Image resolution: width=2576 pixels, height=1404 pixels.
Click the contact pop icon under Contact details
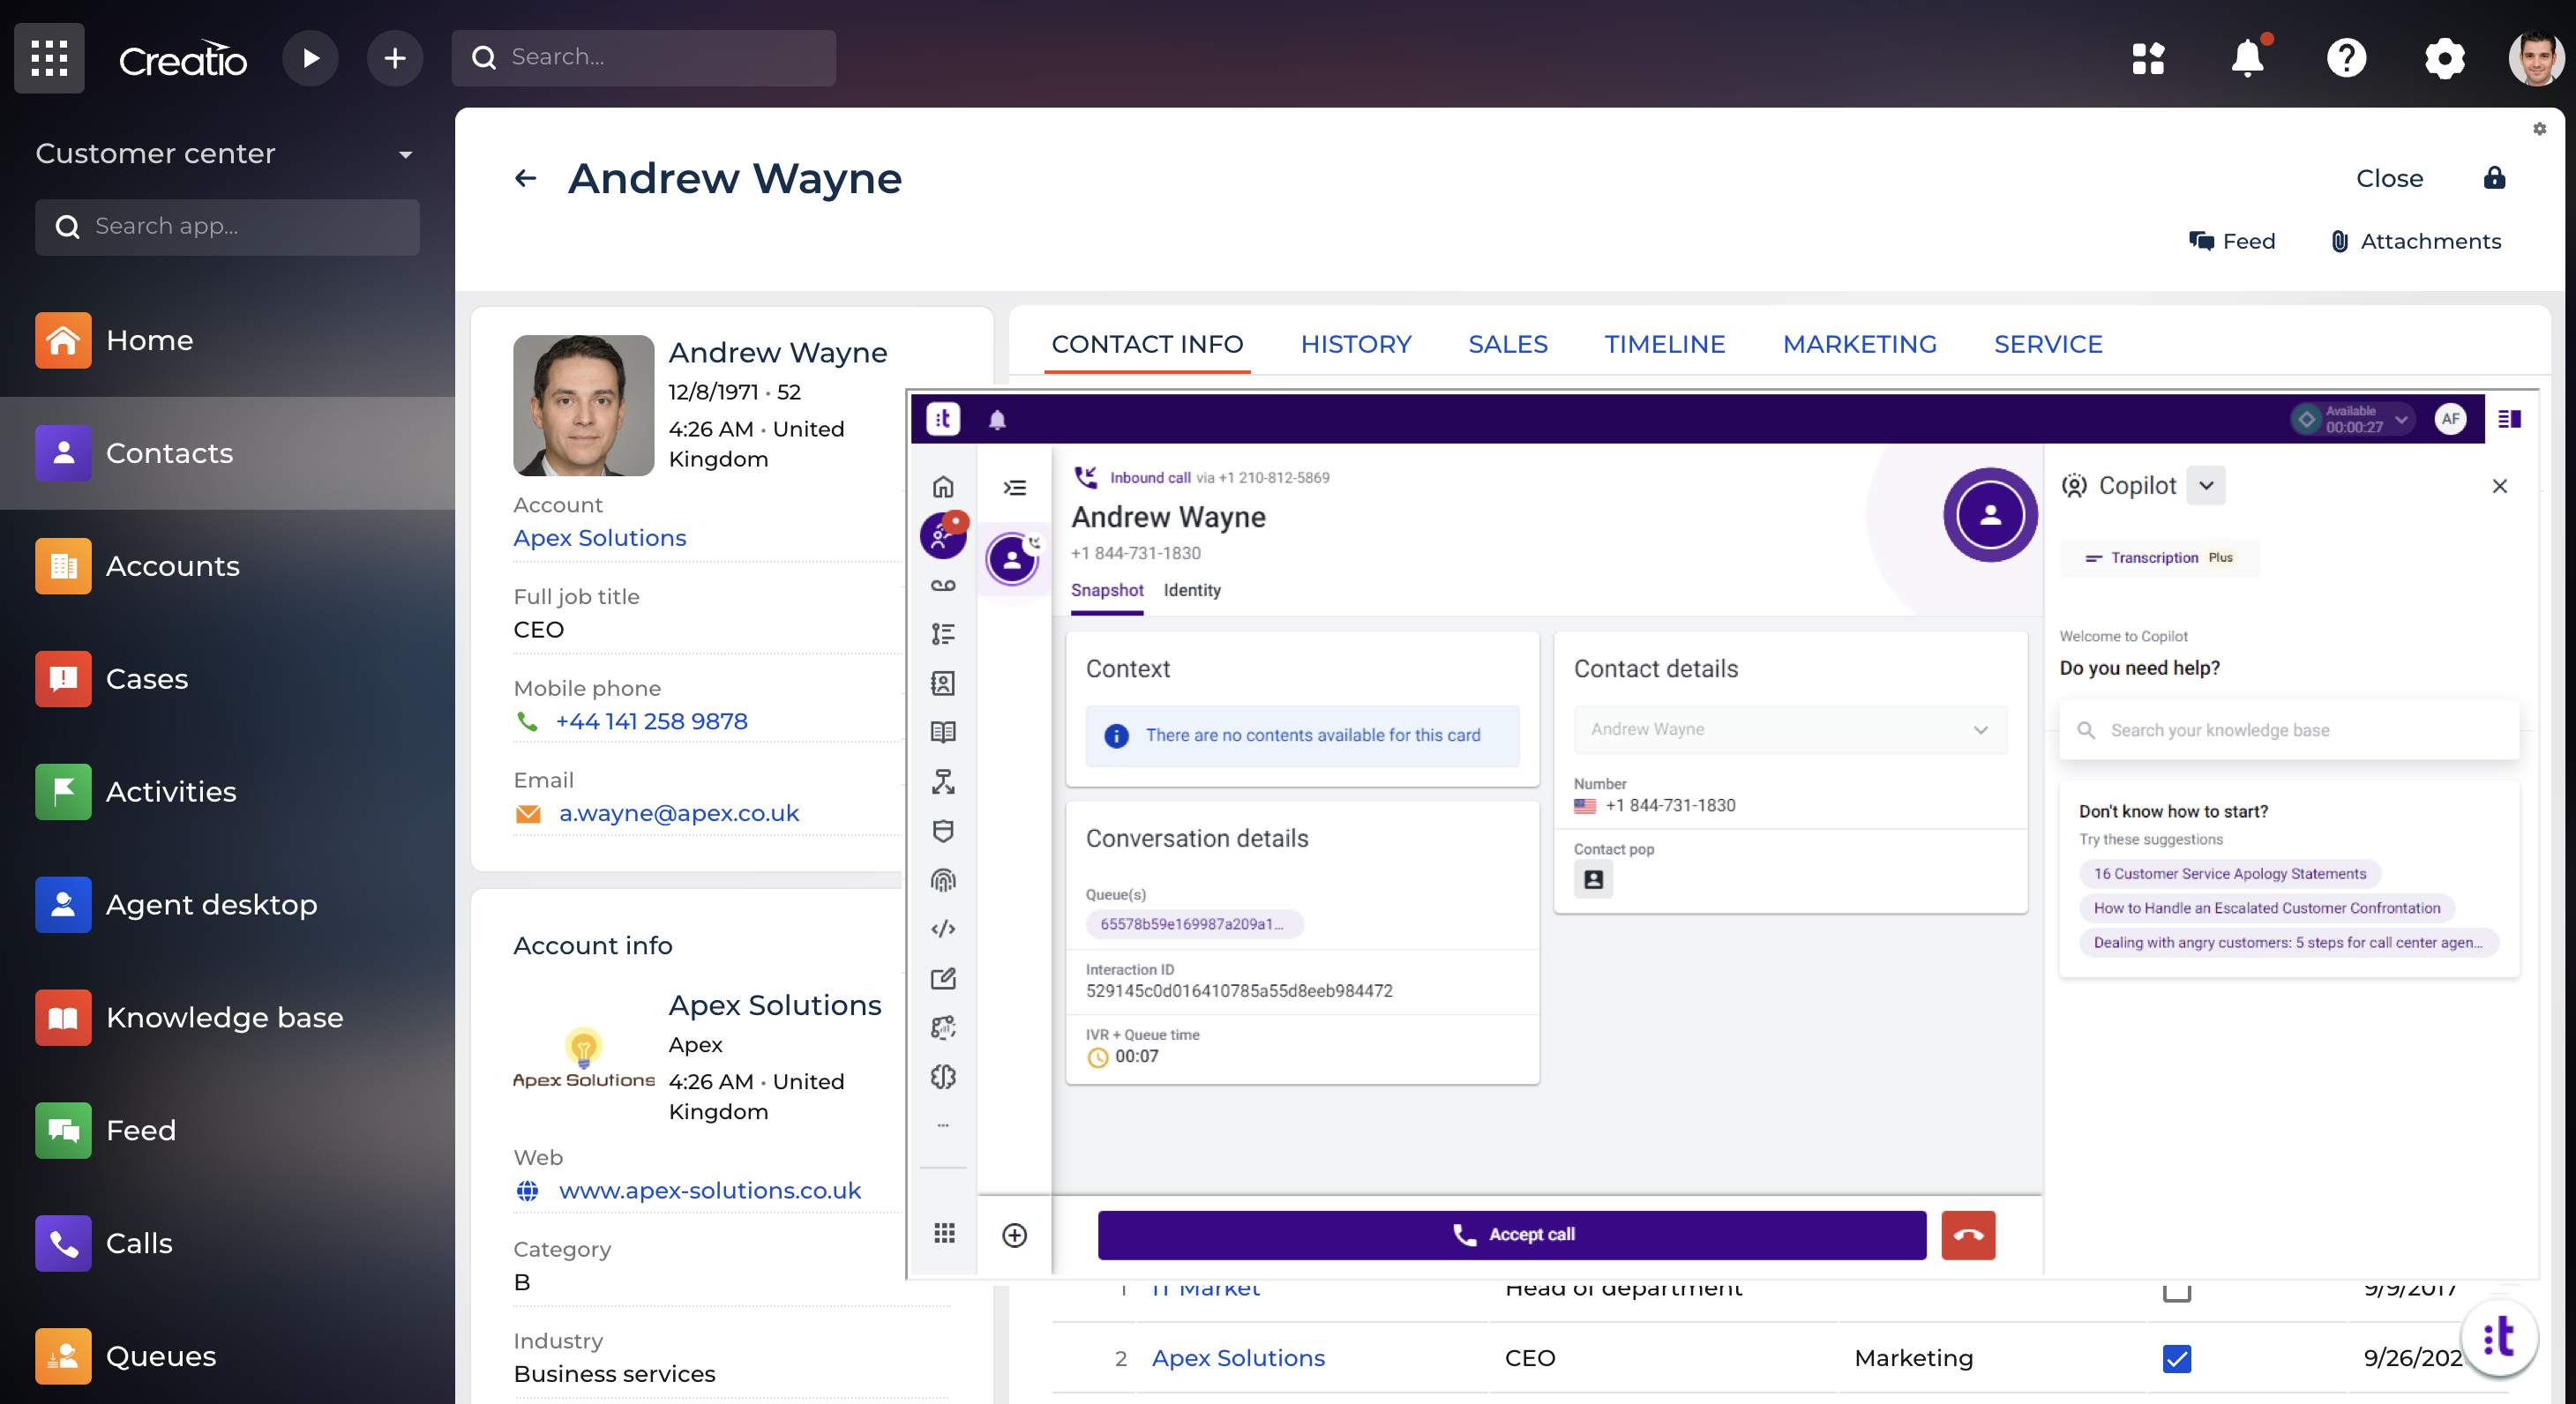click(1593, 880)
